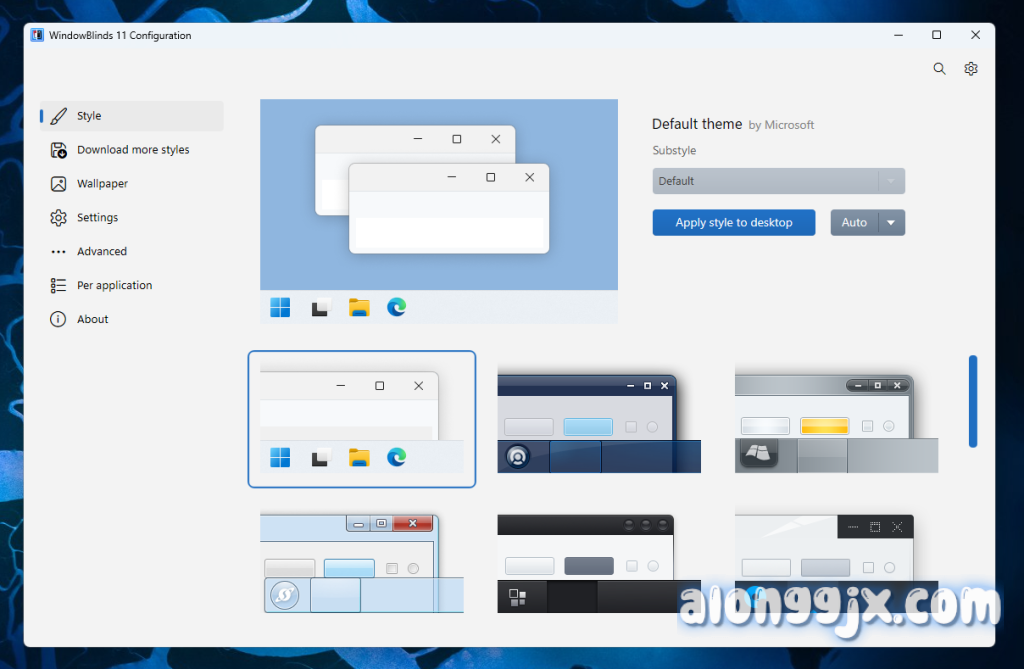Click the search magnifier icon
The width and height of the screenshot is (1024, 669).
click(939, 69)
